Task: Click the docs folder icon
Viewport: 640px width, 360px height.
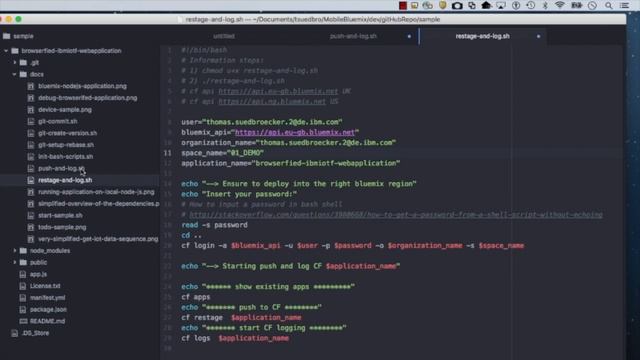Action: [x=23, y=74]
